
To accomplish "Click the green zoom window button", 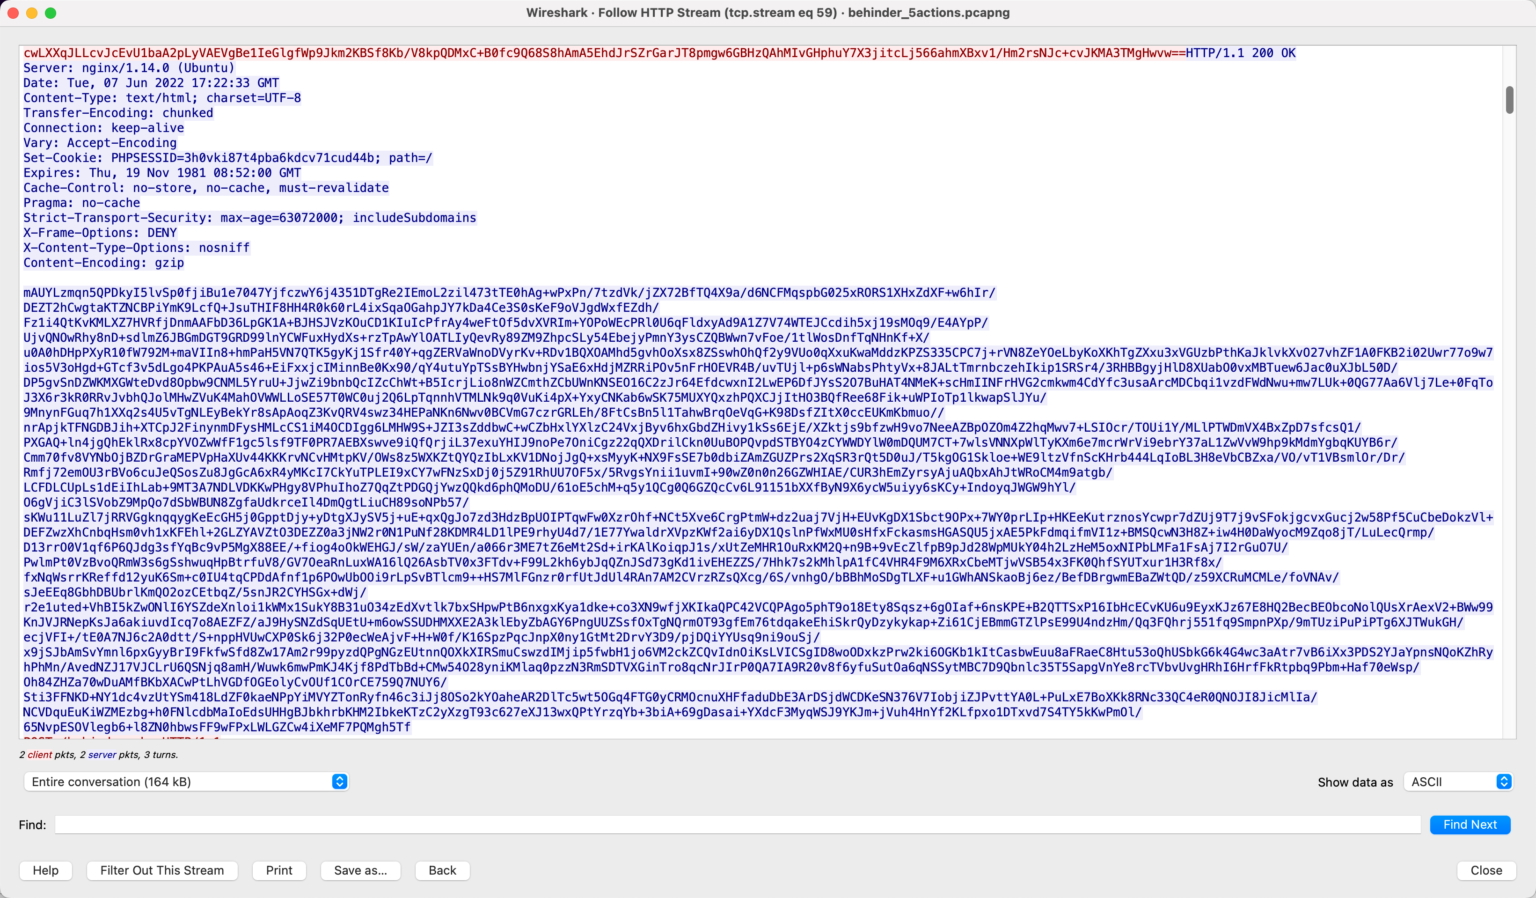I will (x=51, y=13).
